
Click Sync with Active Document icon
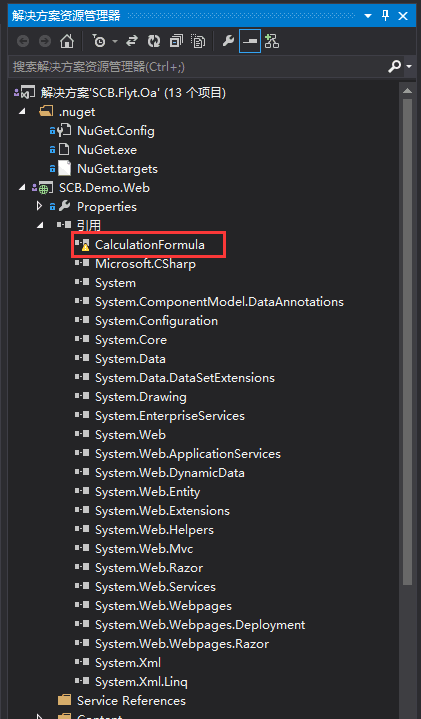(x=132, y=42)
